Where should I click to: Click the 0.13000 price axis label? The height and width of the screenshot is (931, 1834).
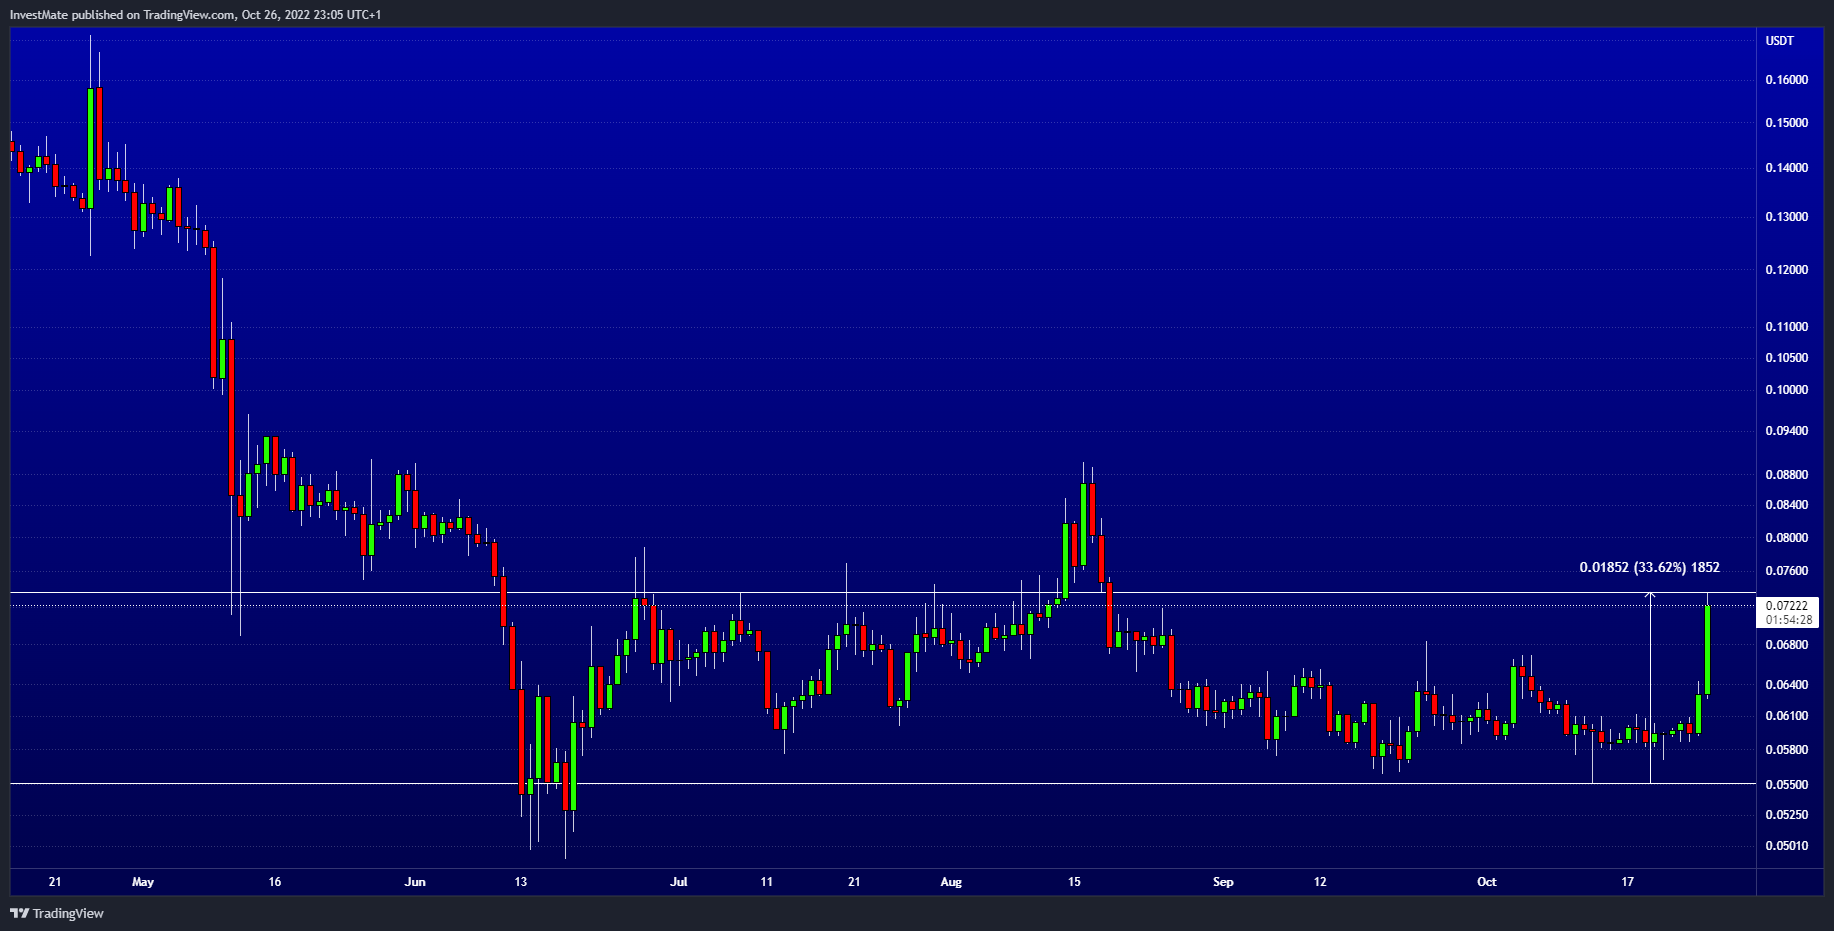tap(1787, 217)
